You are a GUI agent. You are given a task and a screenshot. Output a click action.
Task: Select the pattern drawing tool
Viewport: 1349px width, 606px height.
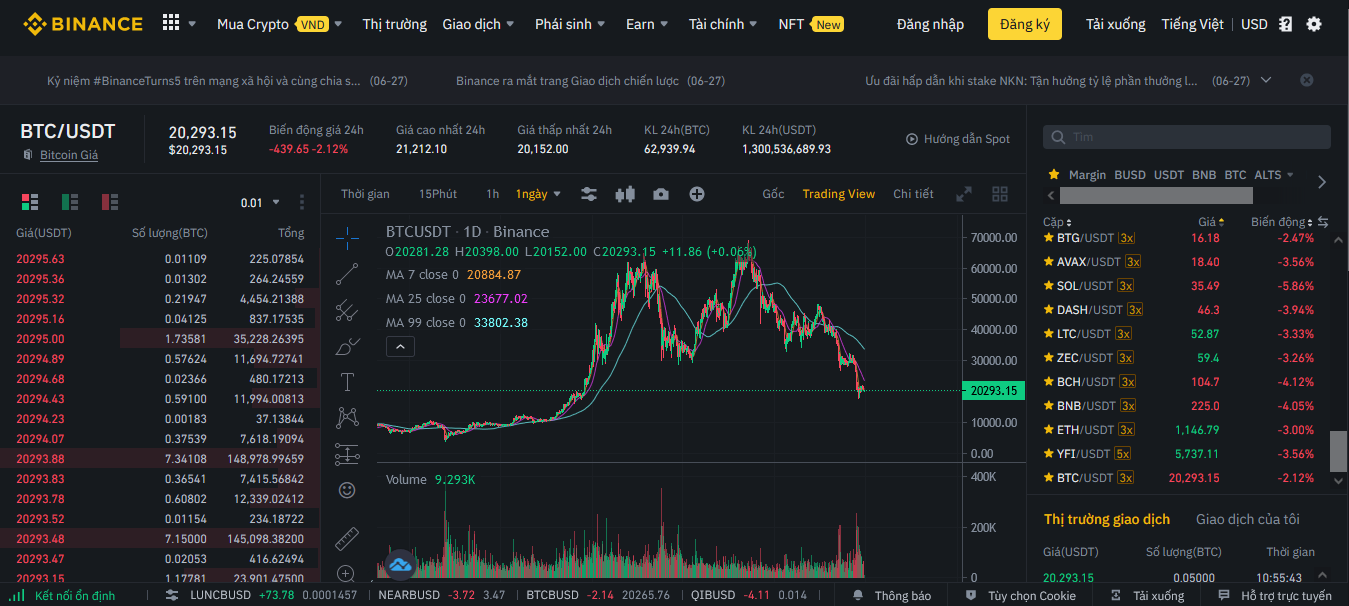[347, 416]
